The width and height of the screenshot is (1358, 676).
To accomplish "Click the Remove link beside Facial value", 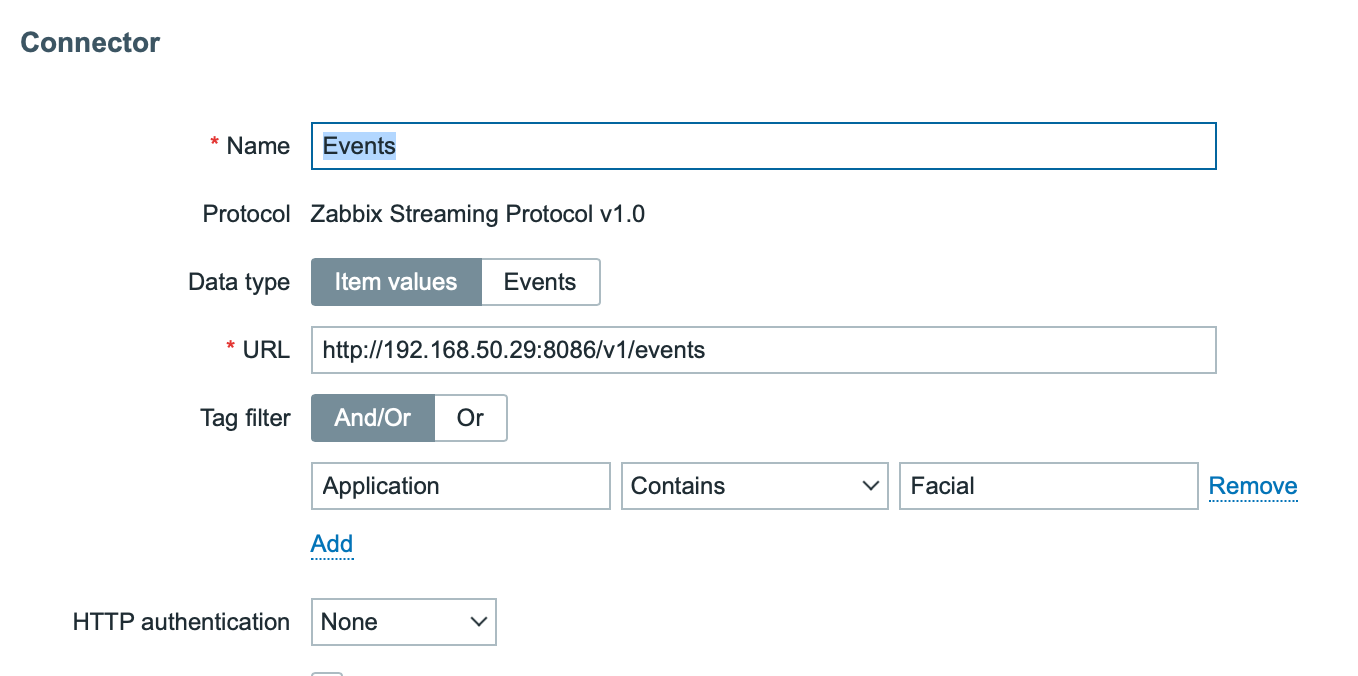I will pyautogui.click(x=1252, y=485).
